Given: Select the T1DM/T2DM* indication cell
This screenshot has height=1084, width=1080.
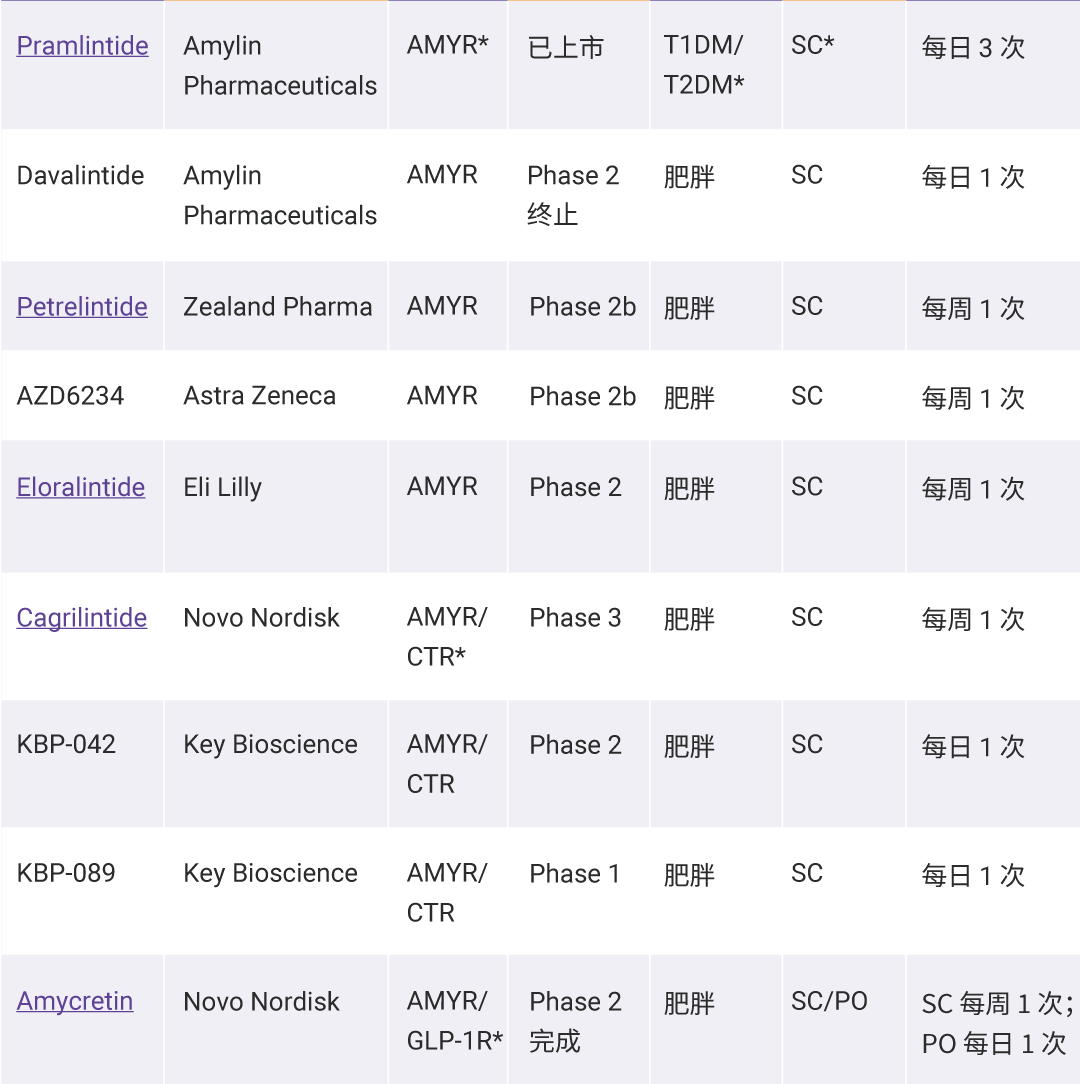Looking at the screenshot, I should pyautogui.click(x=704, y=66).
